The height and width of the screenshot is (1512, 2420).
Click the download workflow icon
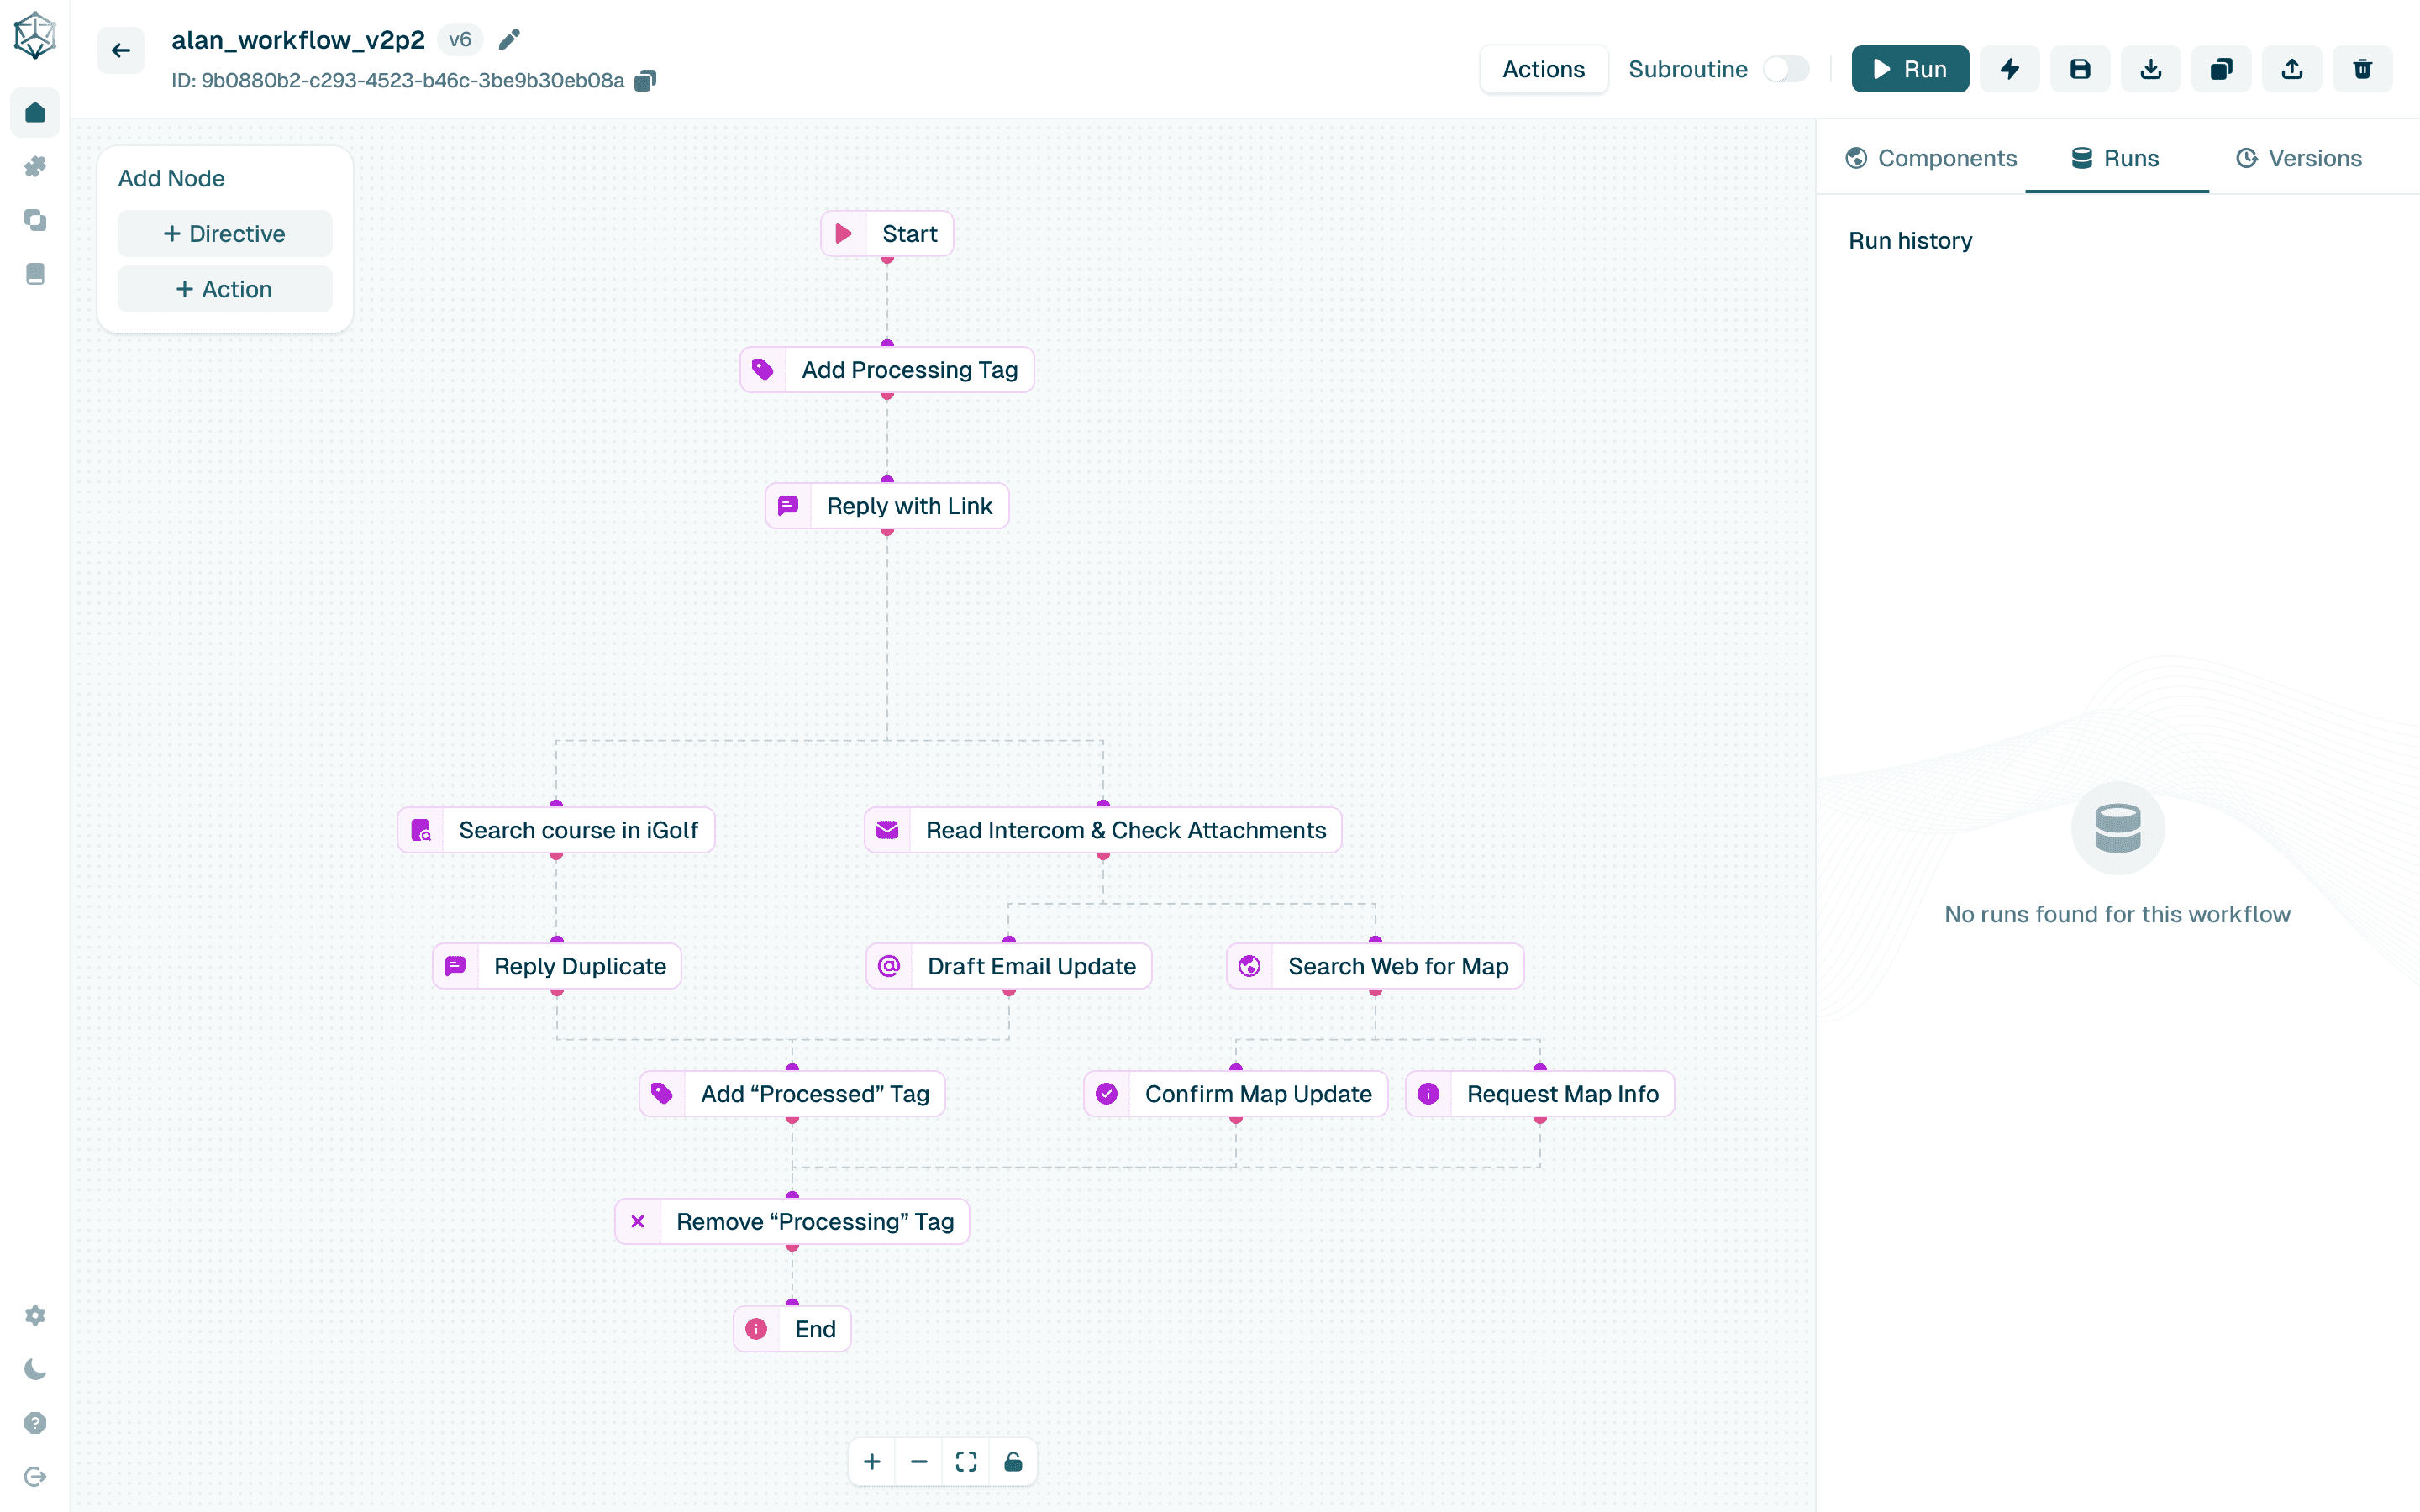(x=2150, y=69)
